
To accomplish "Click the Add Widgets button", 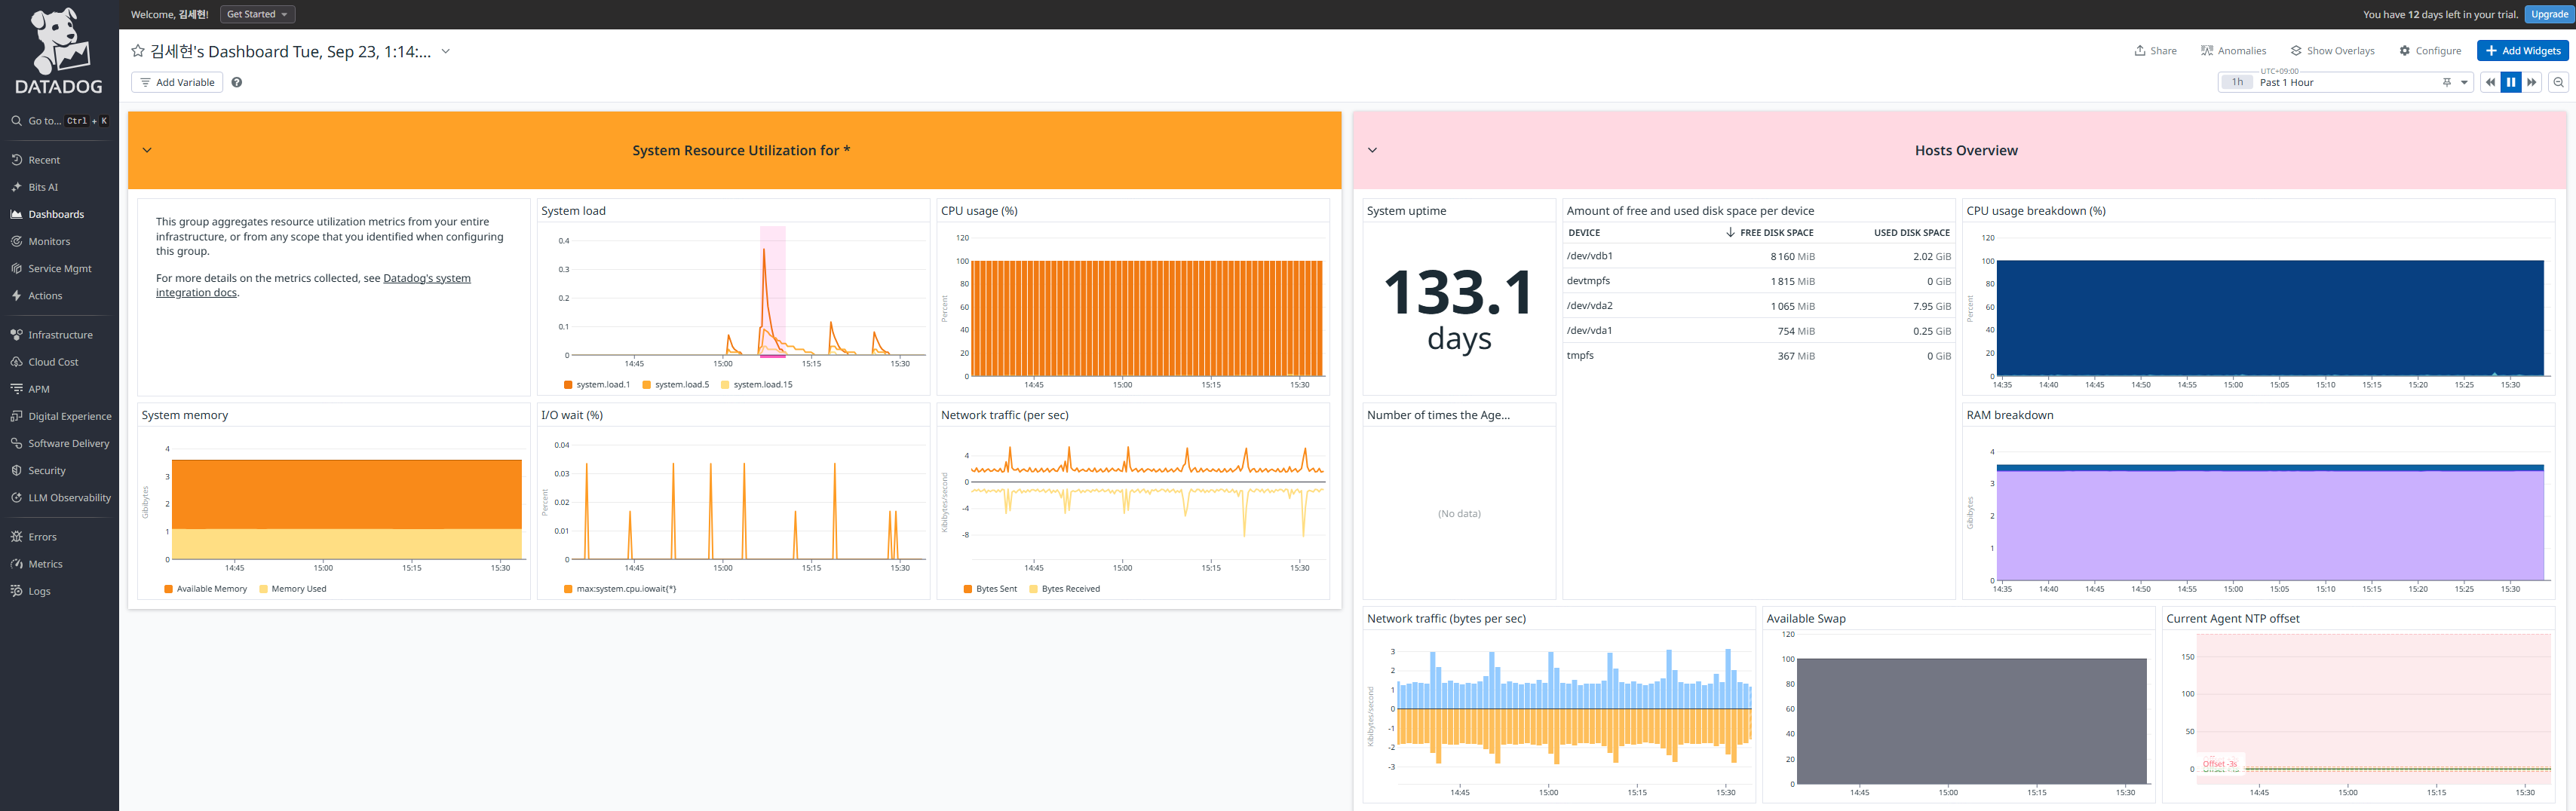I will click(2522, 51).
